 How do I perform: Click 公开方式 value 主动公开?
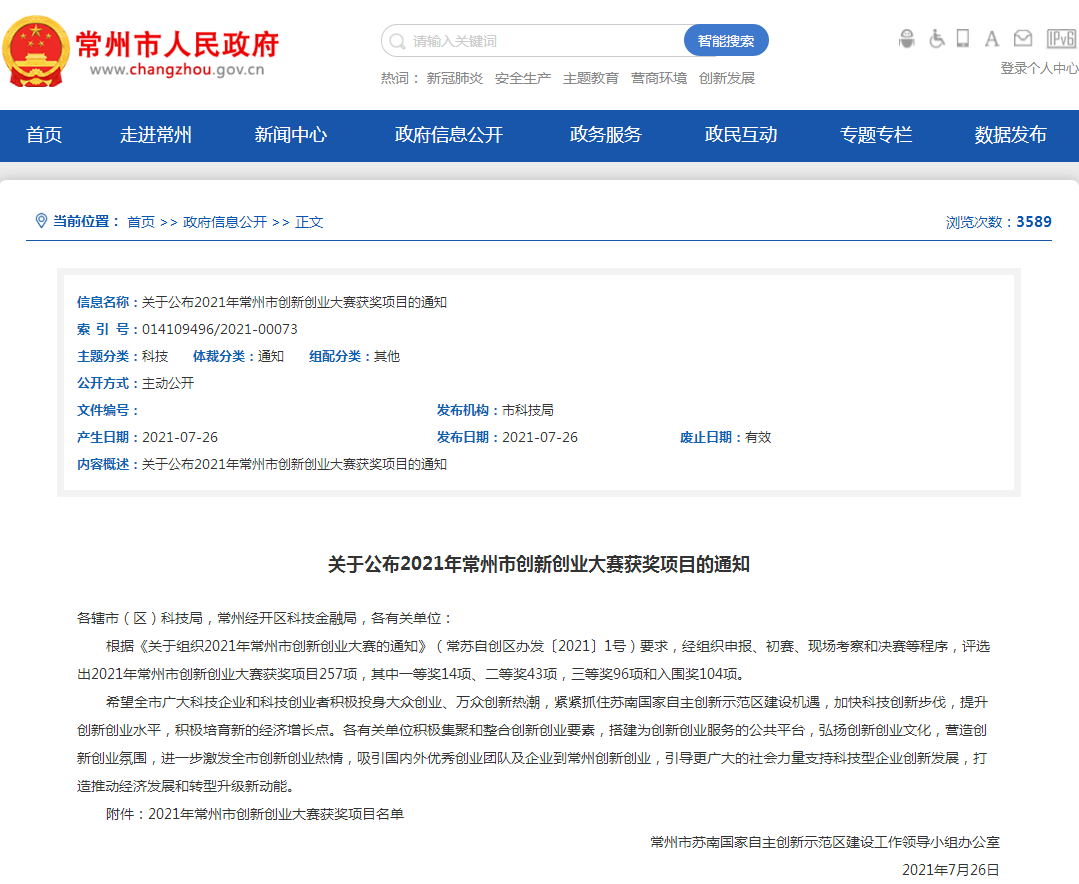168,383
